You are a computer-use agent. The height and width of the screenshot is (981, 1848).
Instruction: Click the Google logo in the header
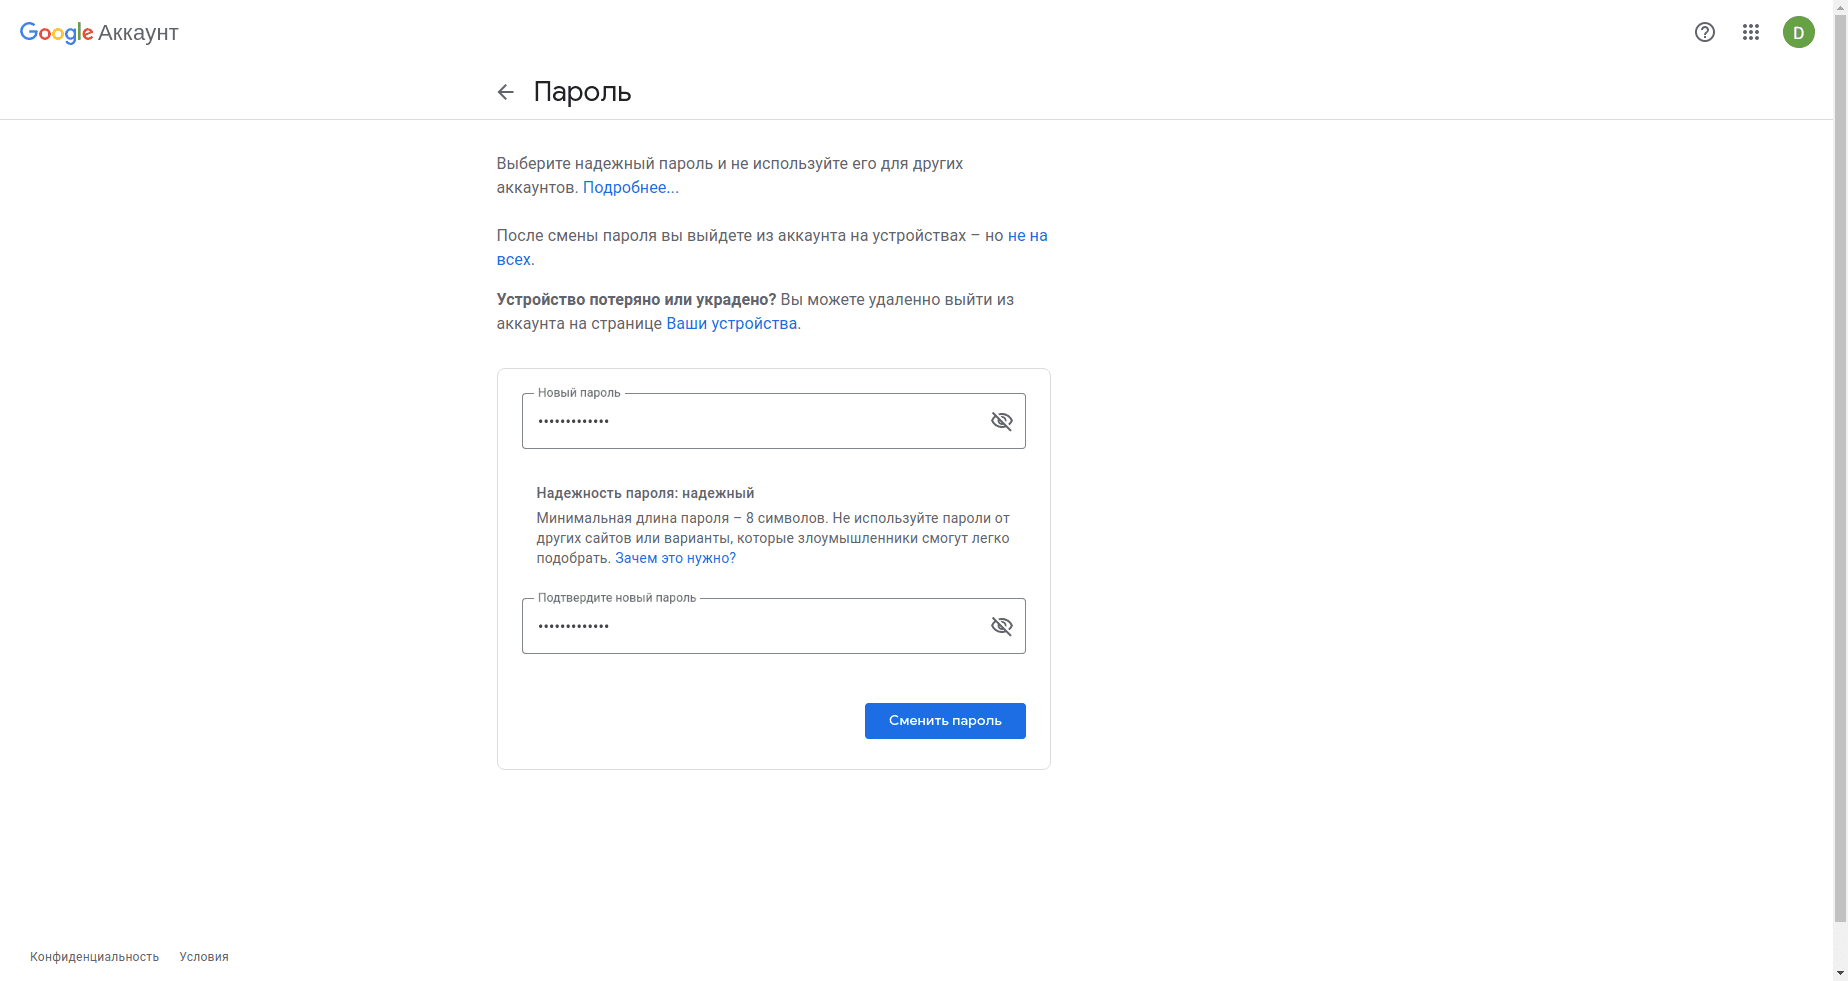[x=56, y=33]
